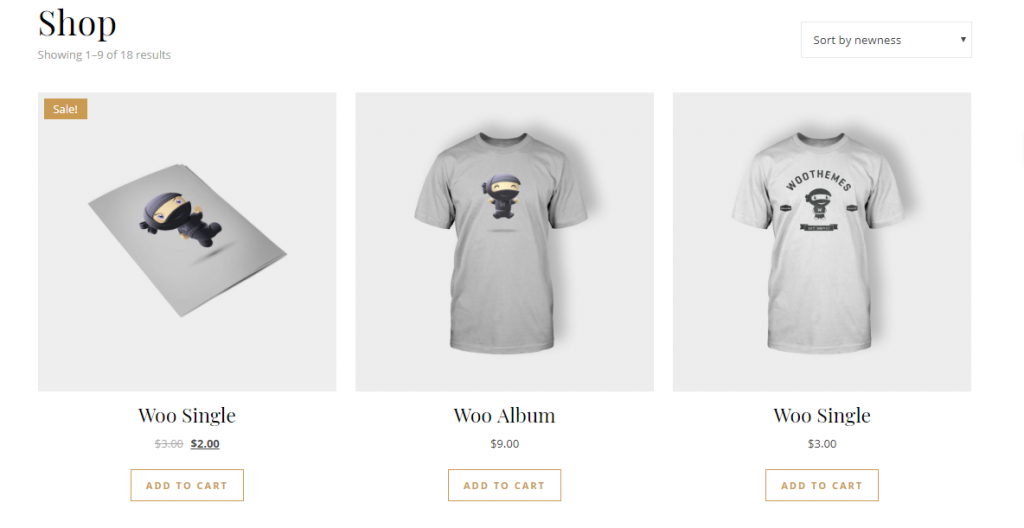Open the Woo Album product title
Image resolution: width=1024 pixels, height=528 pixels.
504,416
